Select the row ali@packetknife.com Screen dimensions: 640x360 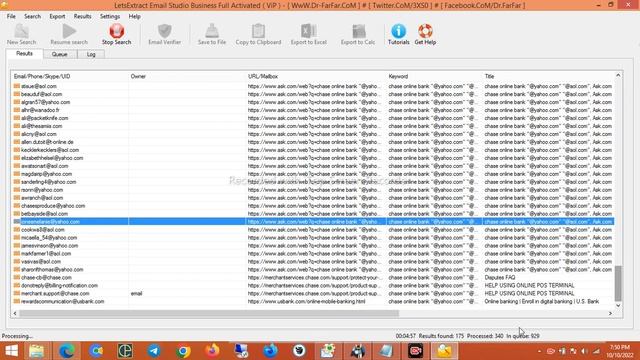pos(312,118)
